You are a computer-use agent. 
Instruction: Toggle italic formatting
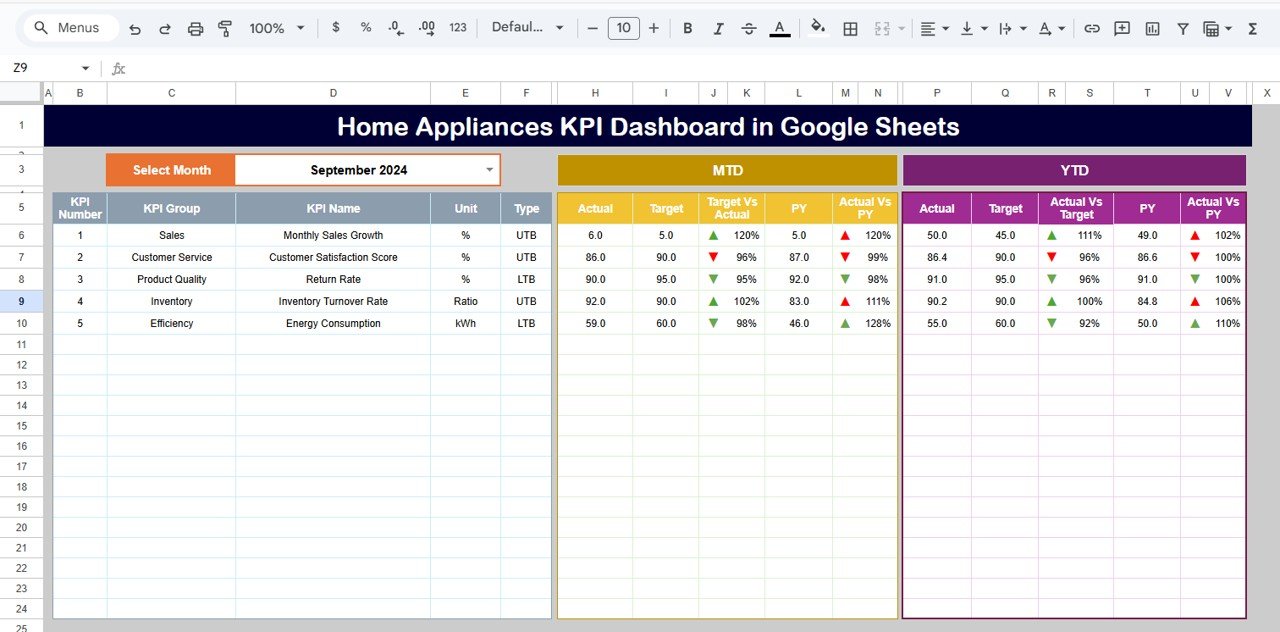pos(718,27)
